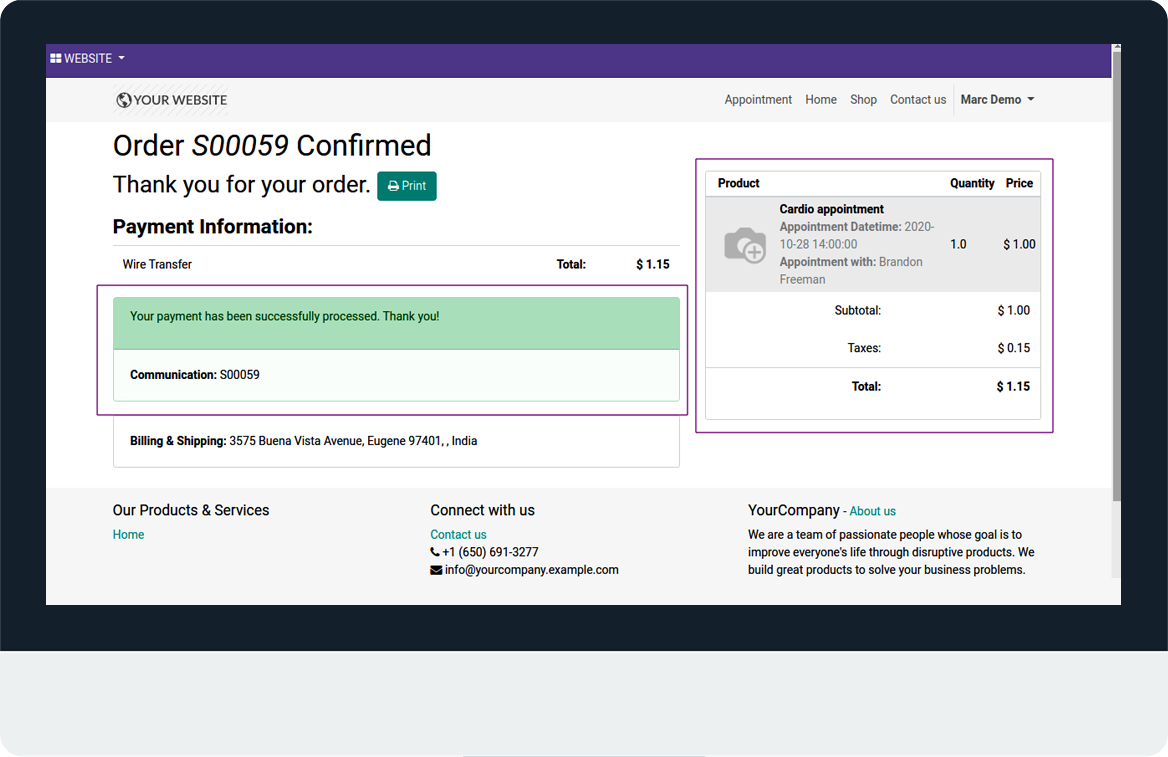The image size is (1168, 757).
Task: Click the Appointment Datetime detail text
Action: (857, 235)
